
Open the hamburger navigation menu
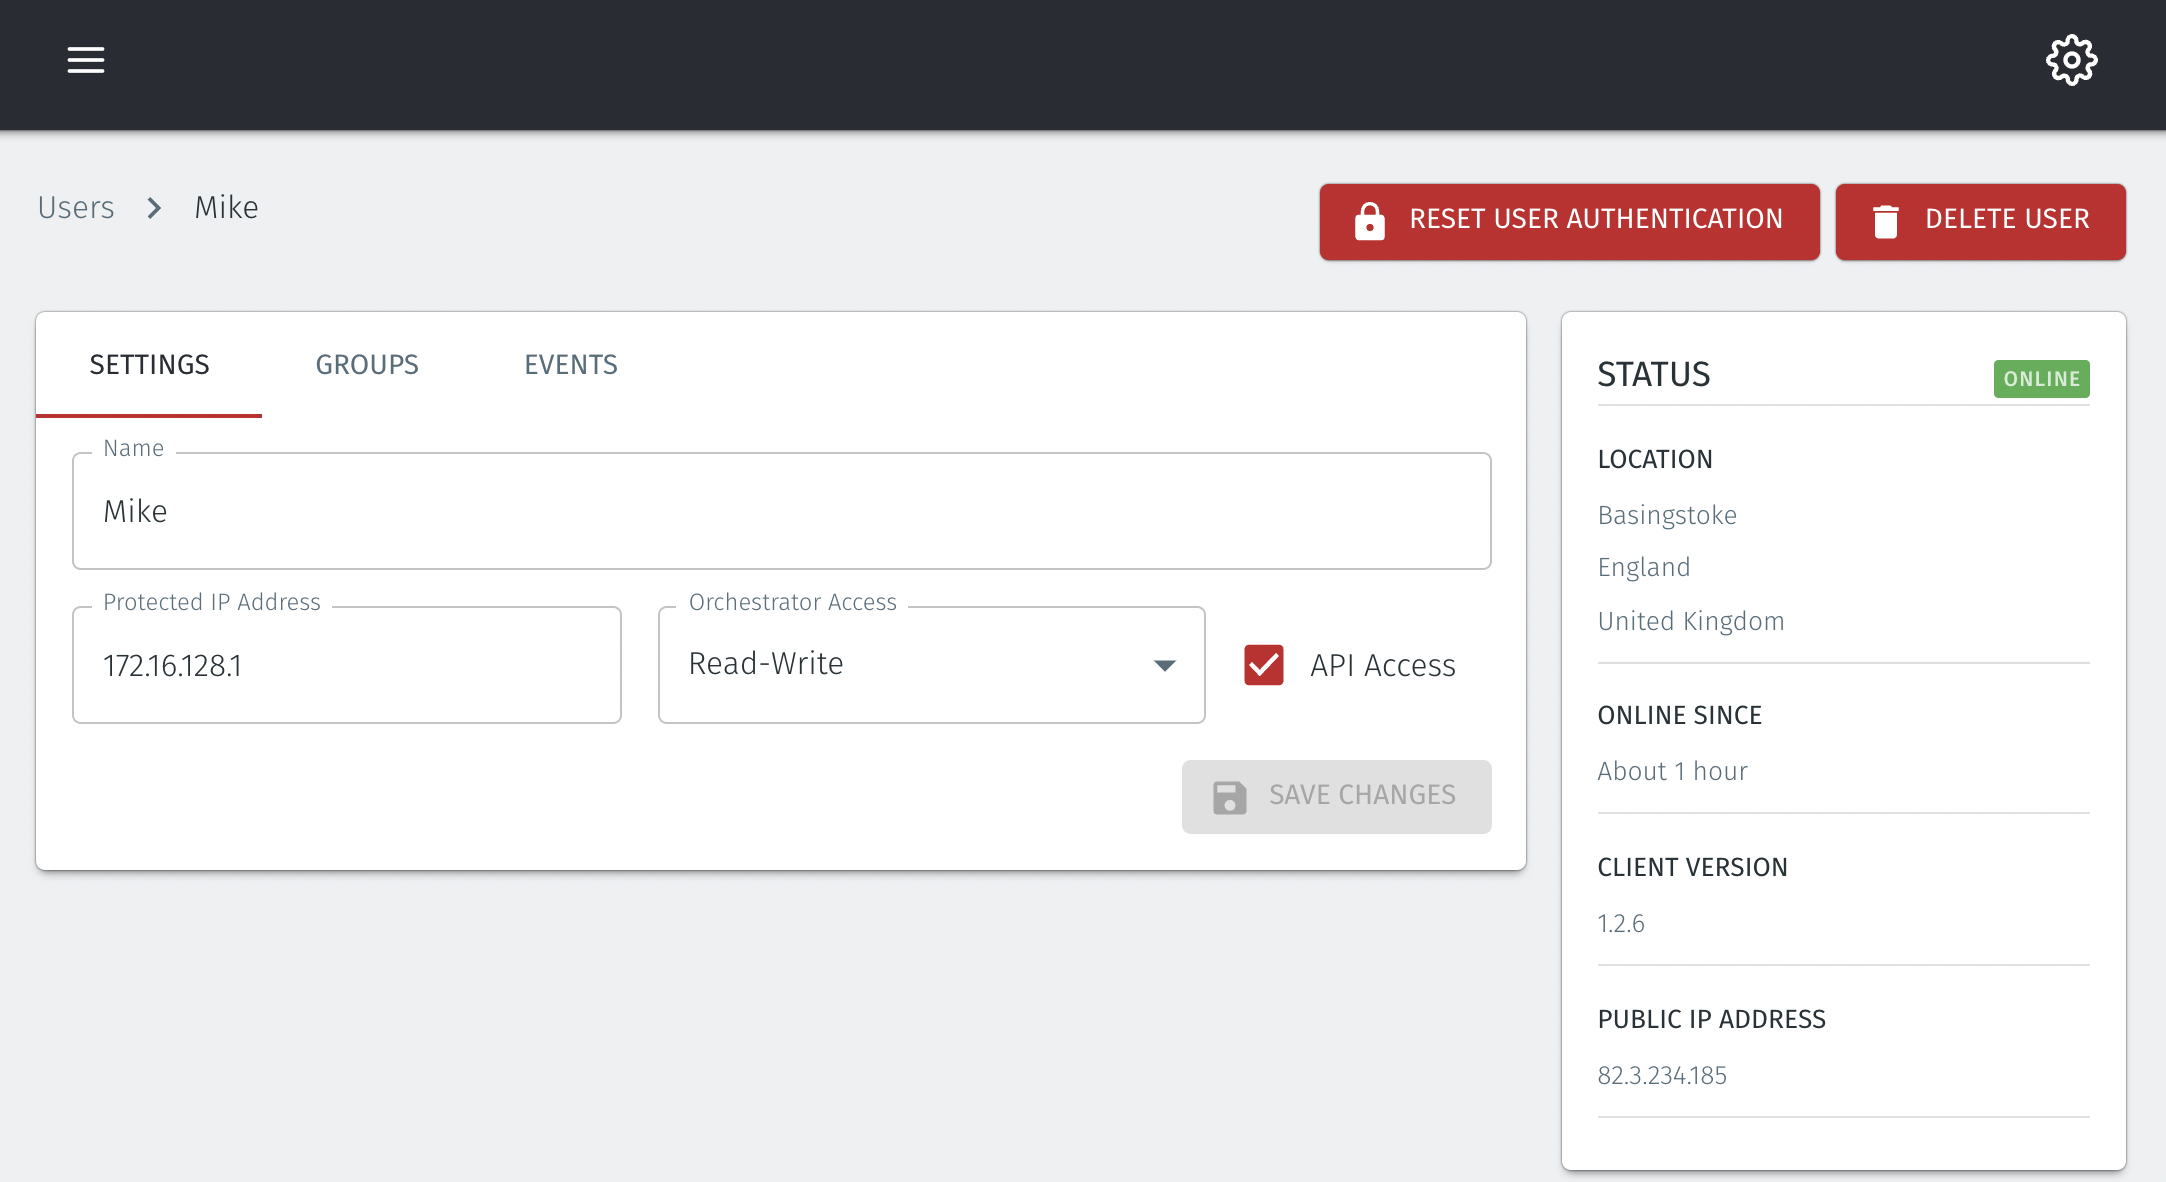pyautogui.click(x=85, y=60)
